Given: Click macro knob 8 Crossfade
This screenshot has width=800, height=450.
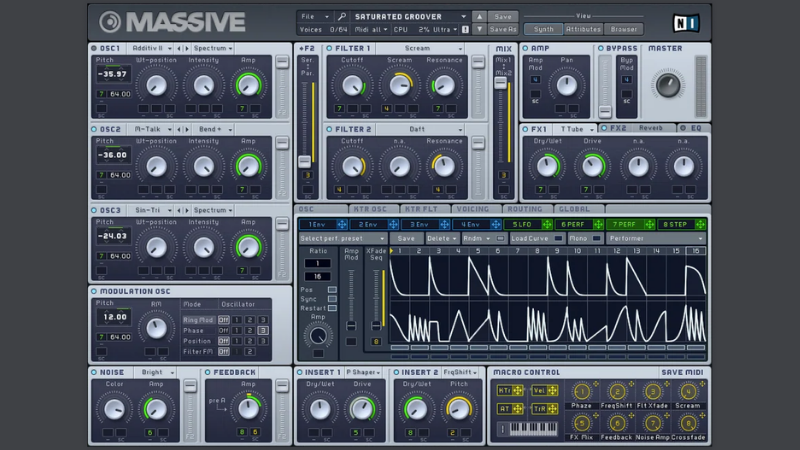Looking at the screenshot, I should (688, 423).
